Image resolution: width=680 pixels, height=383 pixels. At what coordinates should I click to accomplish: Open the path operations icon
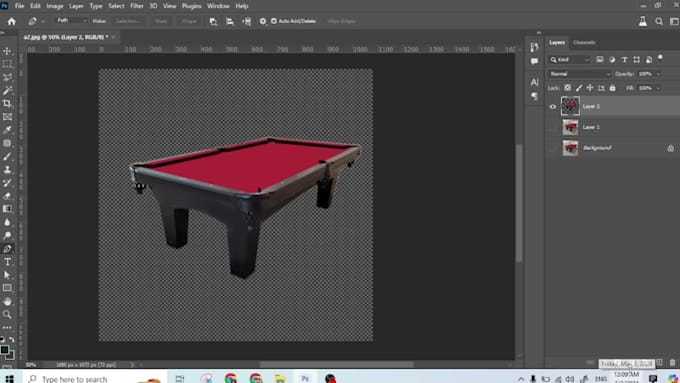pyautogui.click(x=213, y=21)
